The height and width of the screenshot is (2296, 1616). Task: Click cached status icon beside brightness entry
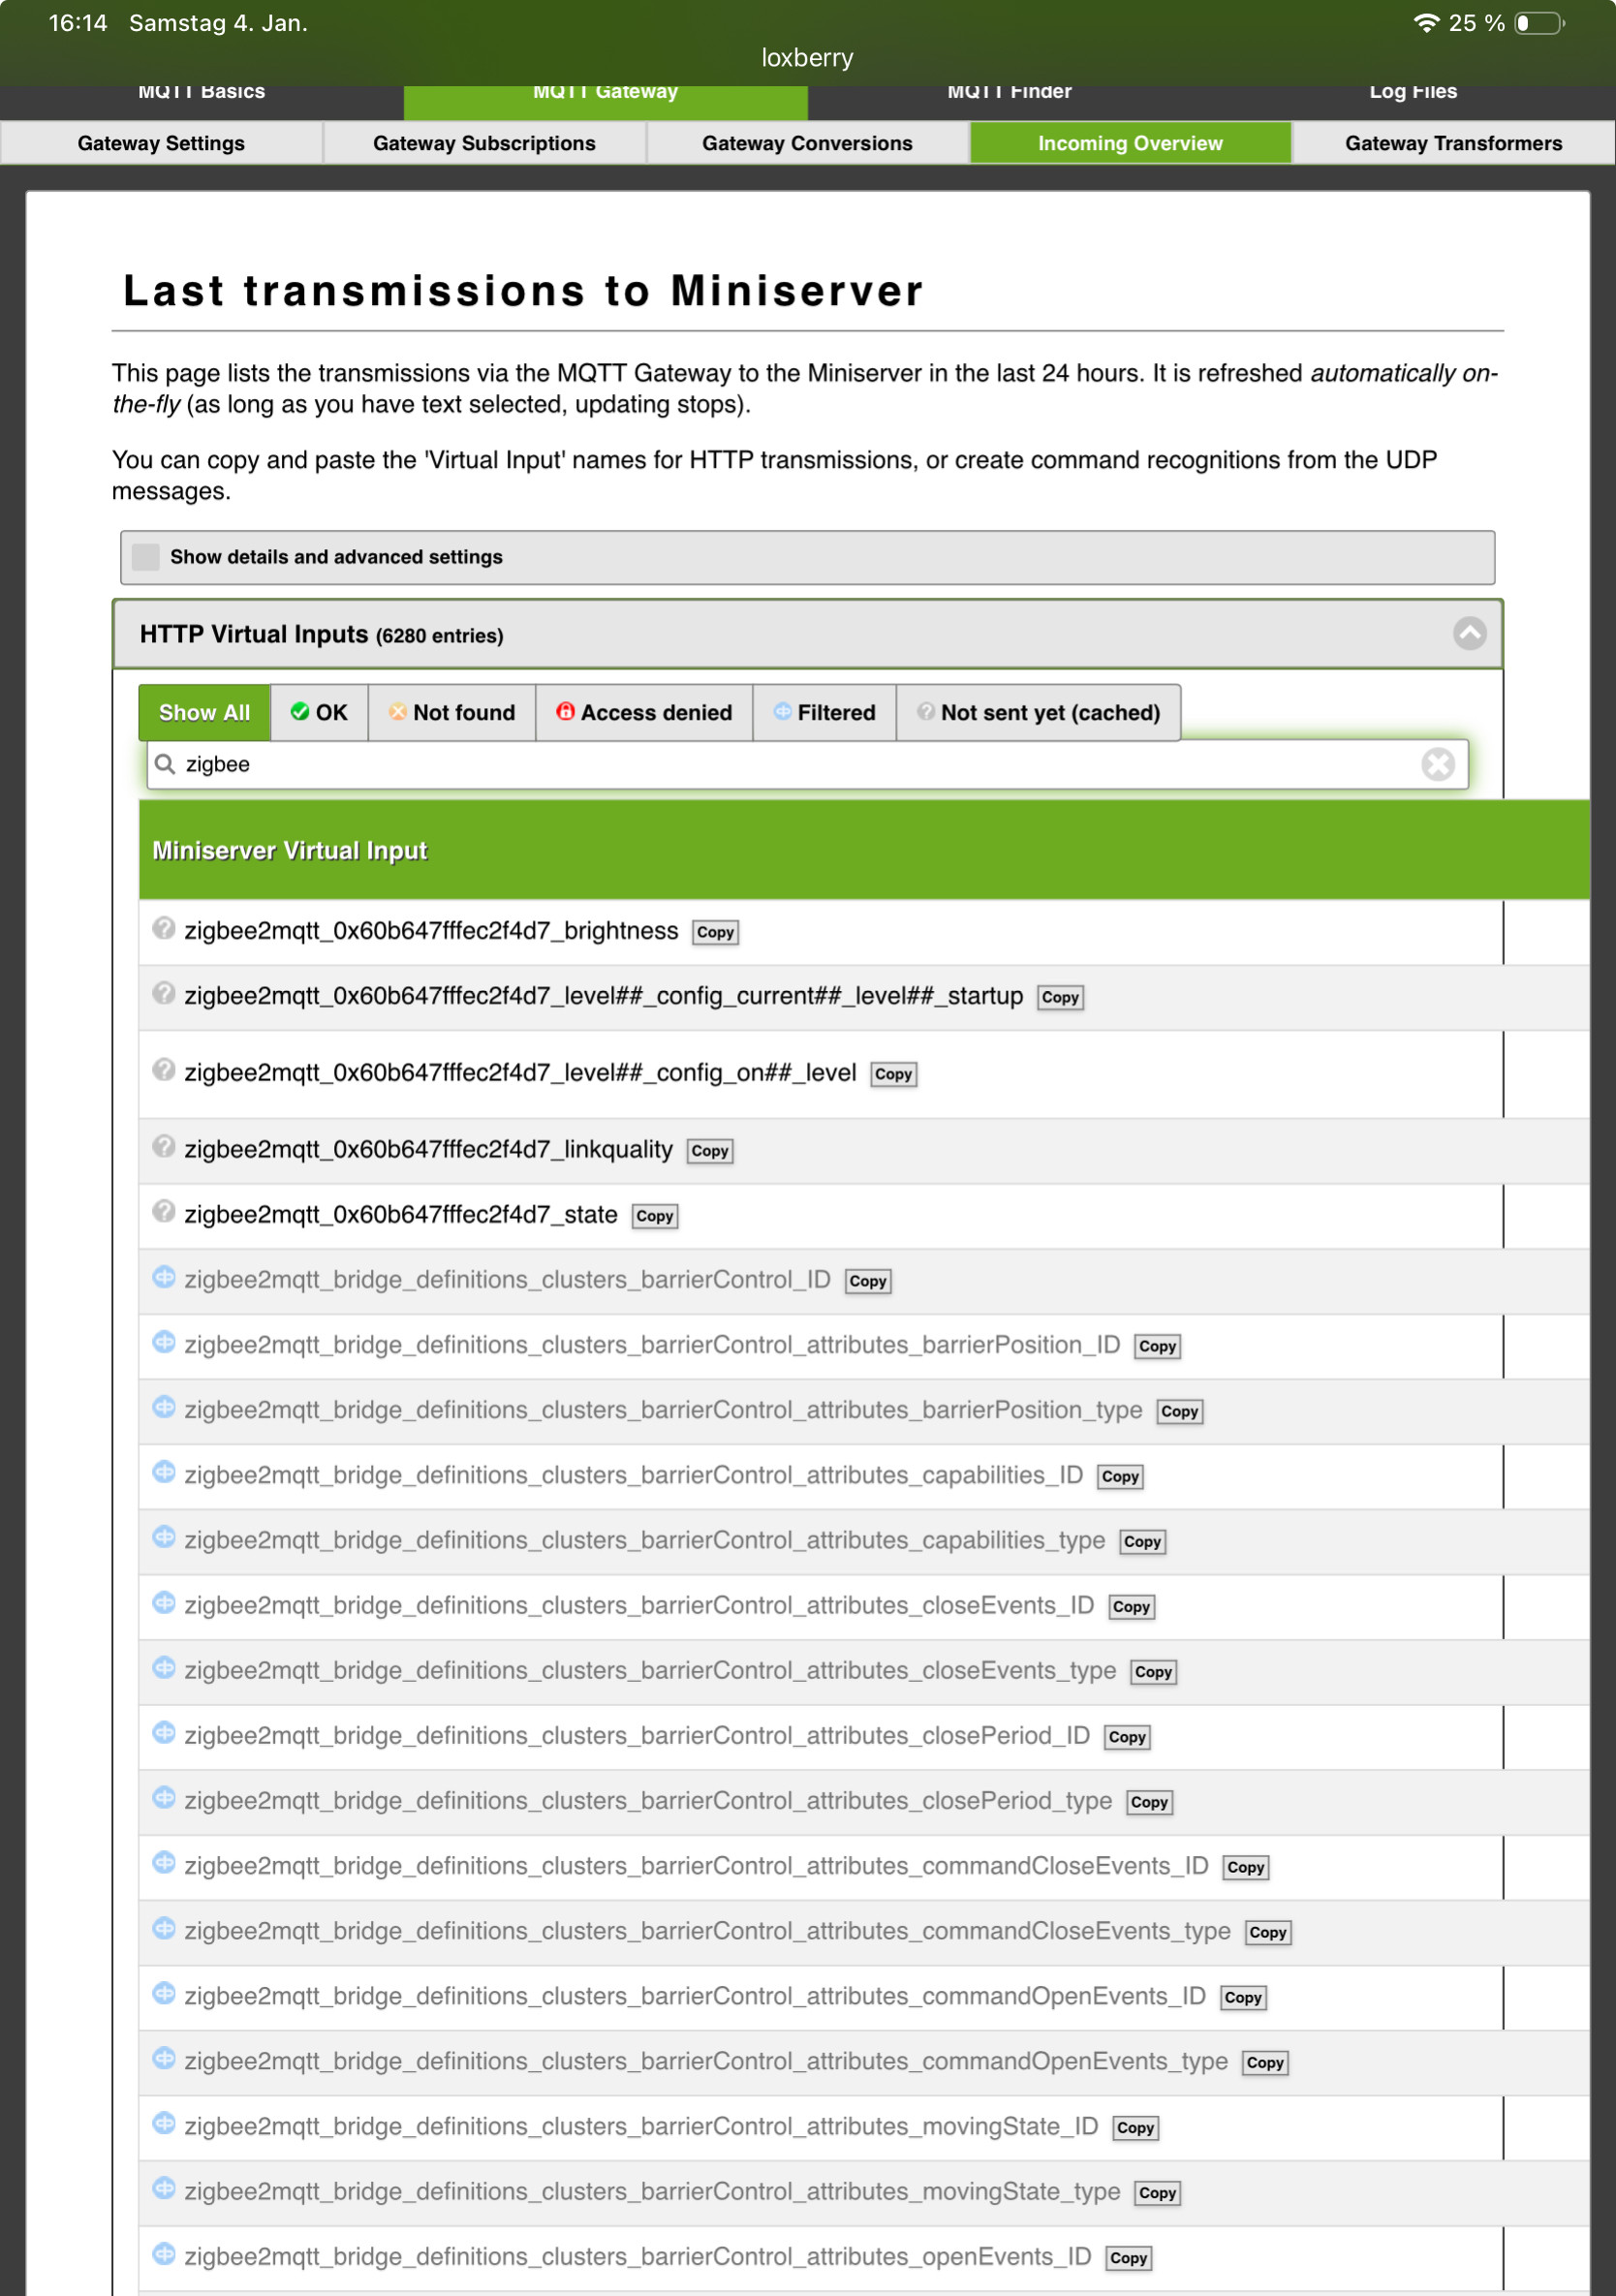click(x=164, y=928)
